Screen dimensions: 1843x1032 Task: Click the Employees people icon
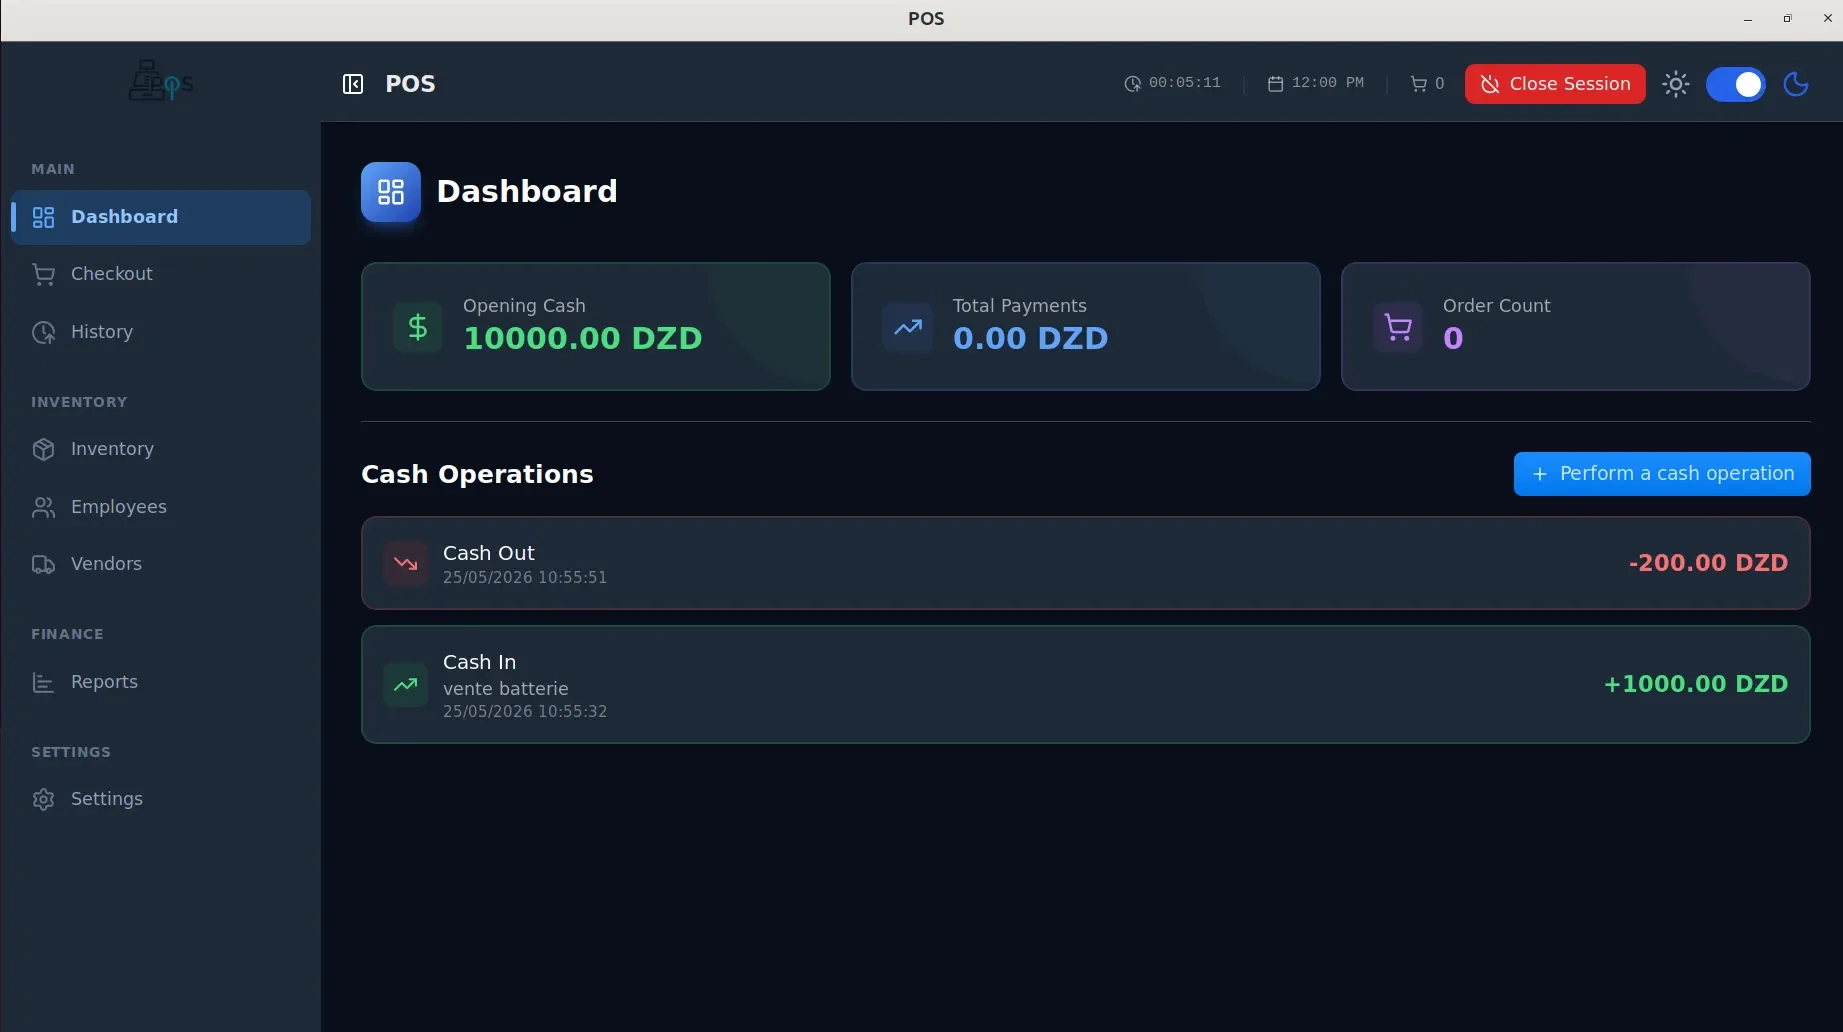(43, 507)
